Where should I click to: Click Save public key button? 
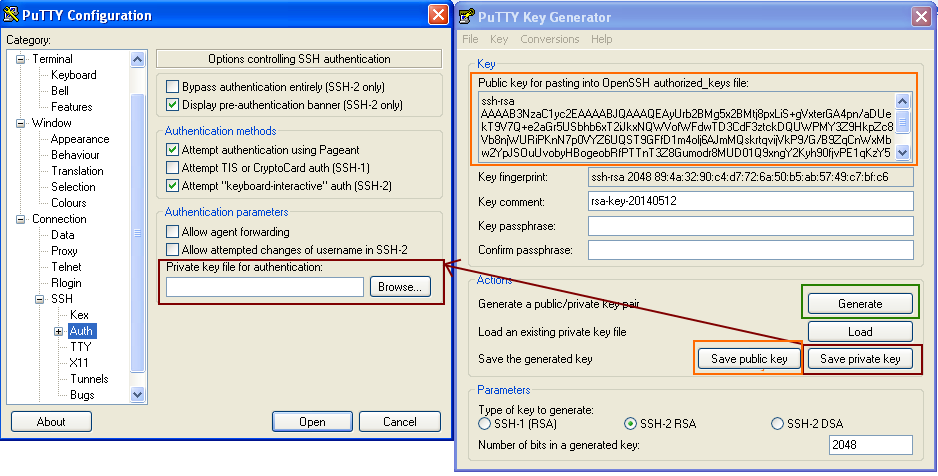pos(749,359)
